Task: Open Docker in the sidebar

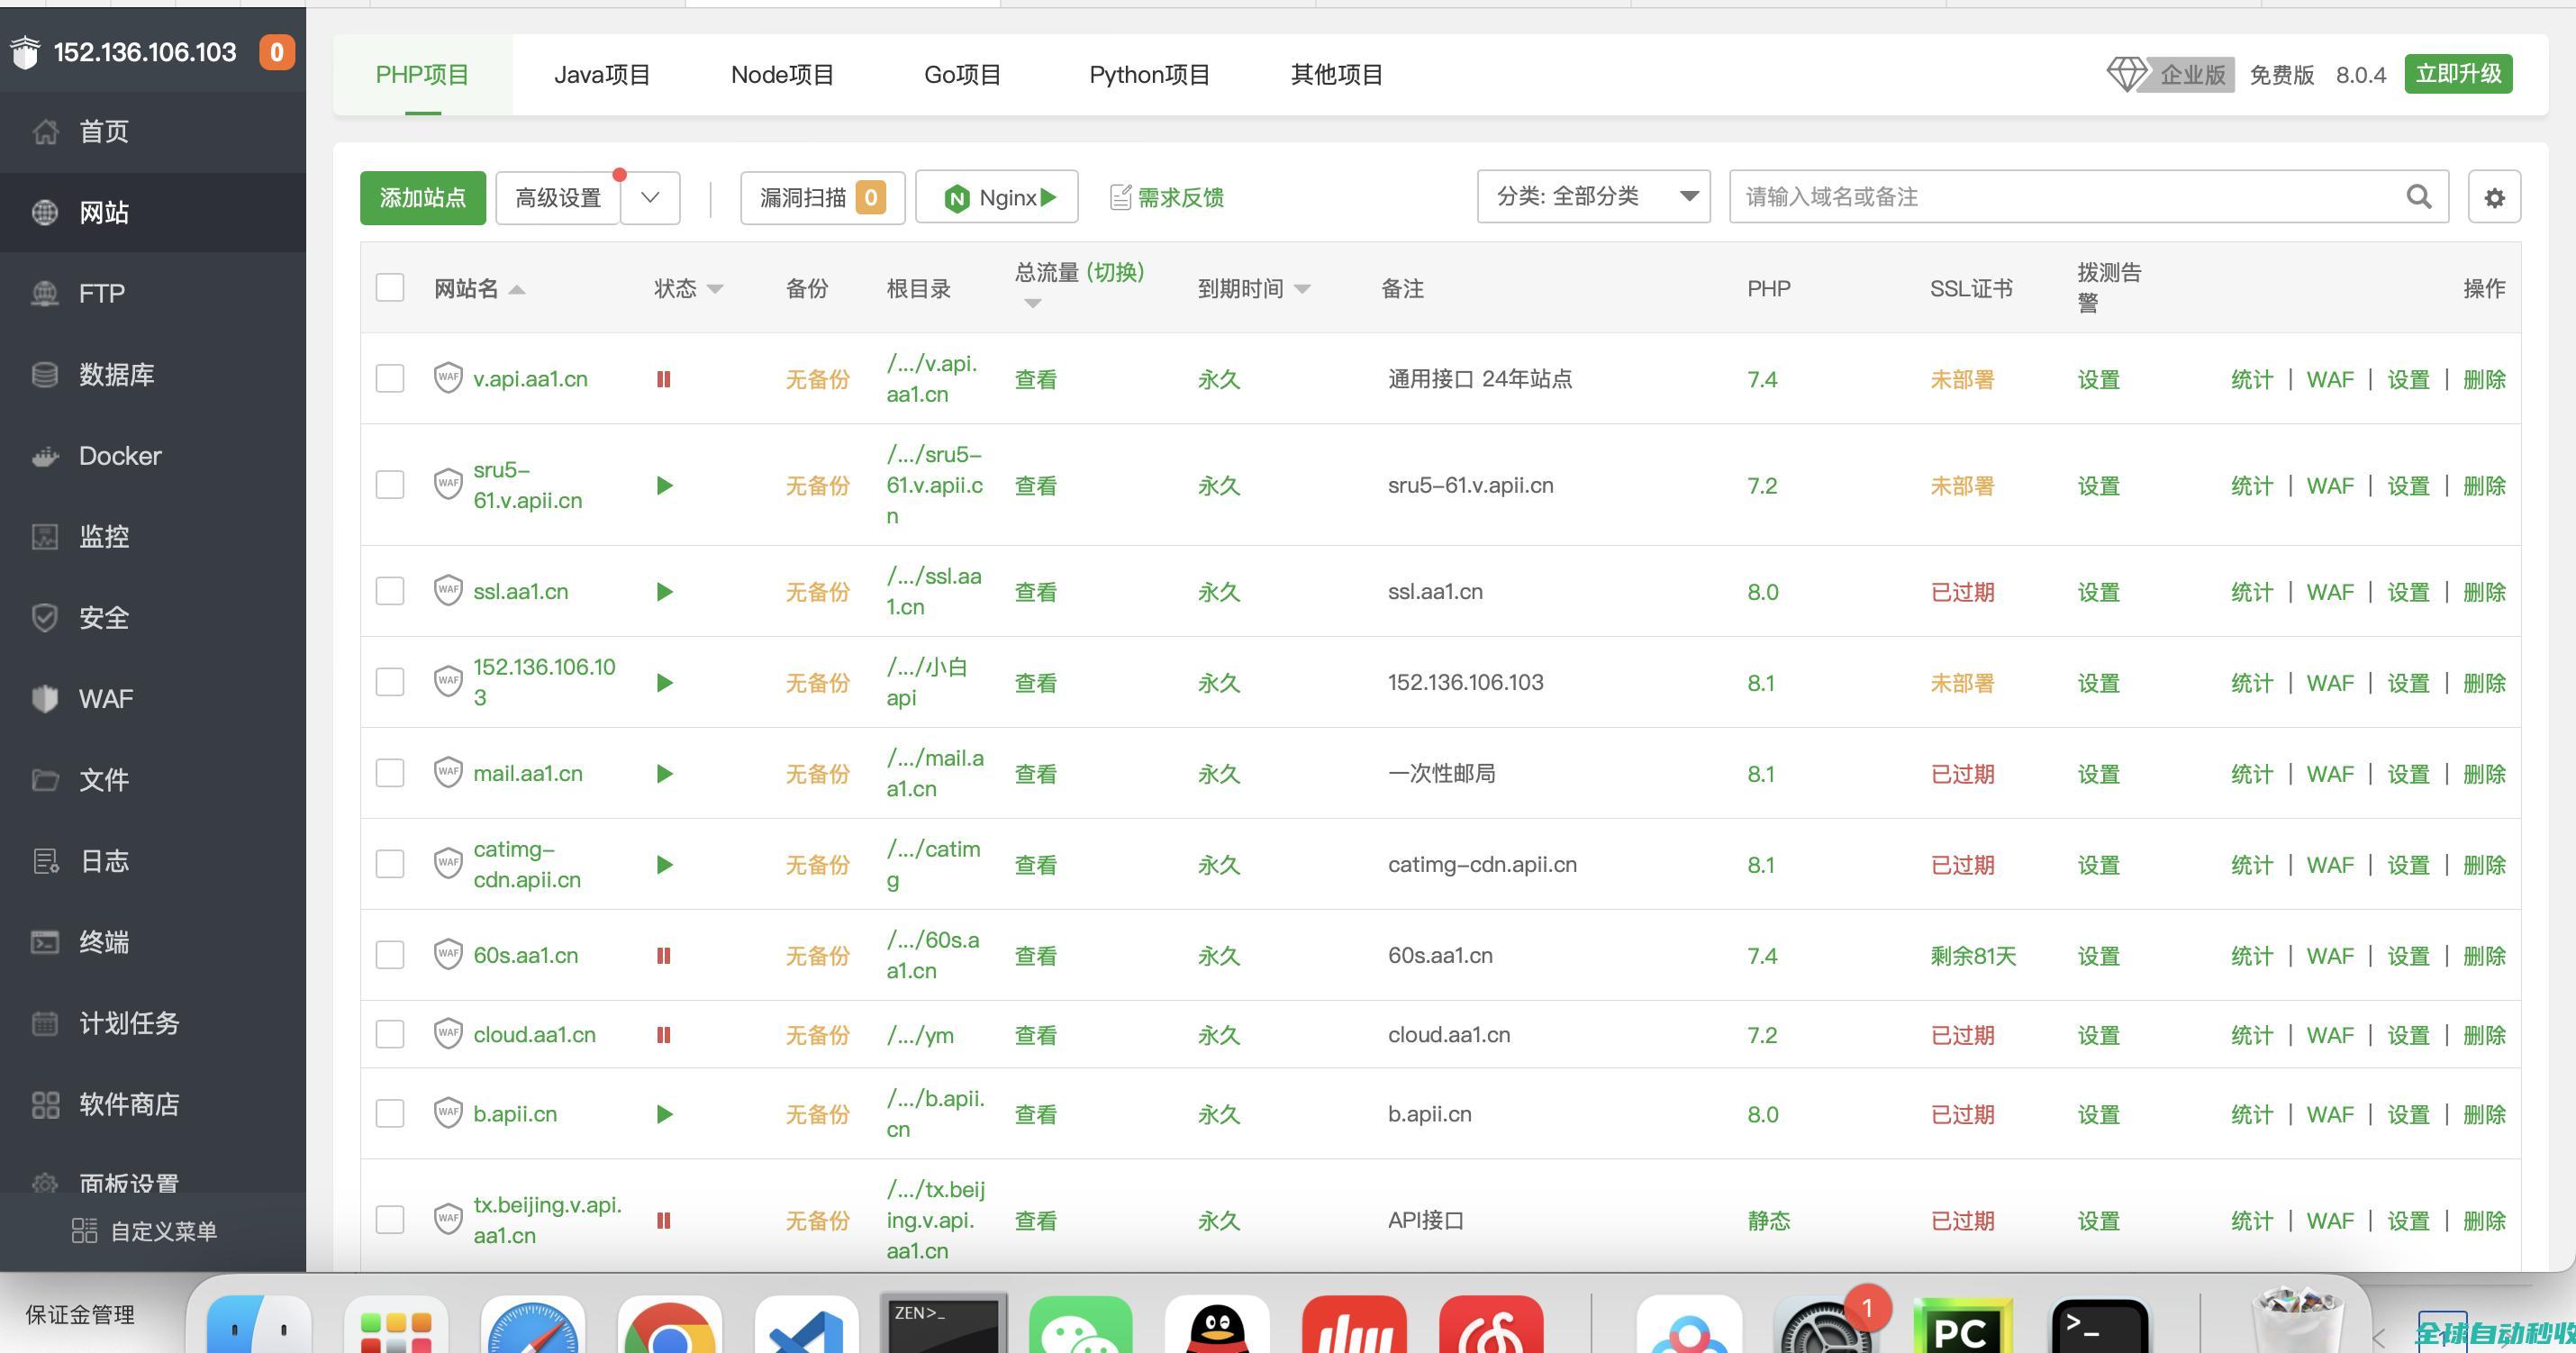Action: point(120,456)
